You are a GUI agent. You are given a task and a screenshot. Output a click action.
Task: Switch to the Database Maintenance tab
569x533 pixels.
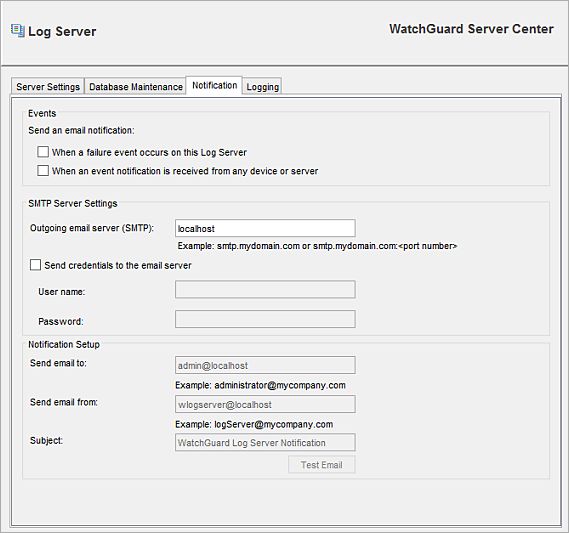pos(136,87)
